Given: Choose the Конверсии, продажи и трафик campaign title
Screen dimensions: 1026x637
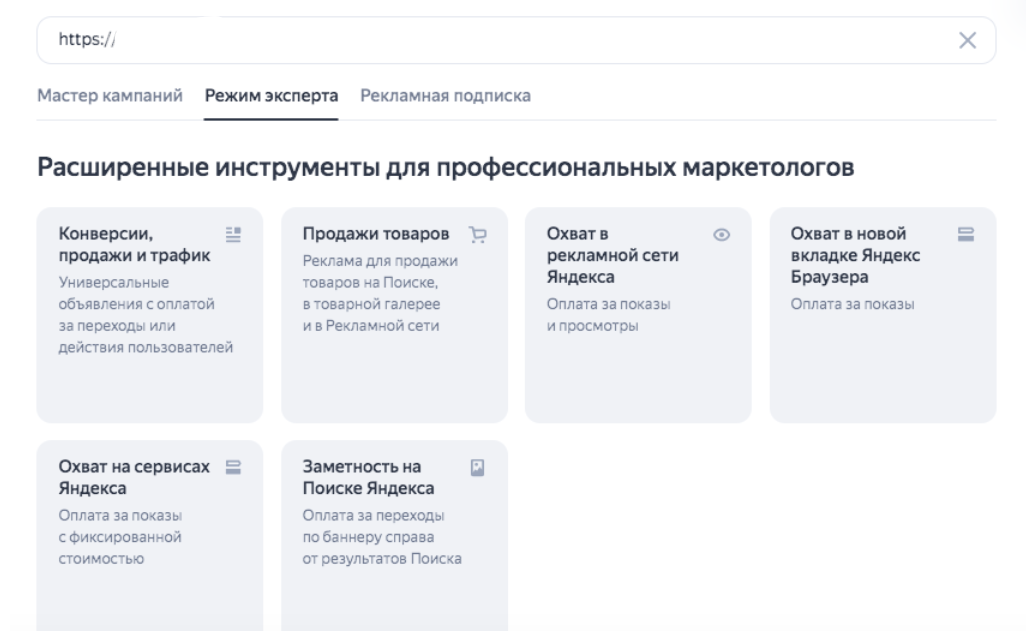Looking at the screenshot, I should [x=134, y=245].
